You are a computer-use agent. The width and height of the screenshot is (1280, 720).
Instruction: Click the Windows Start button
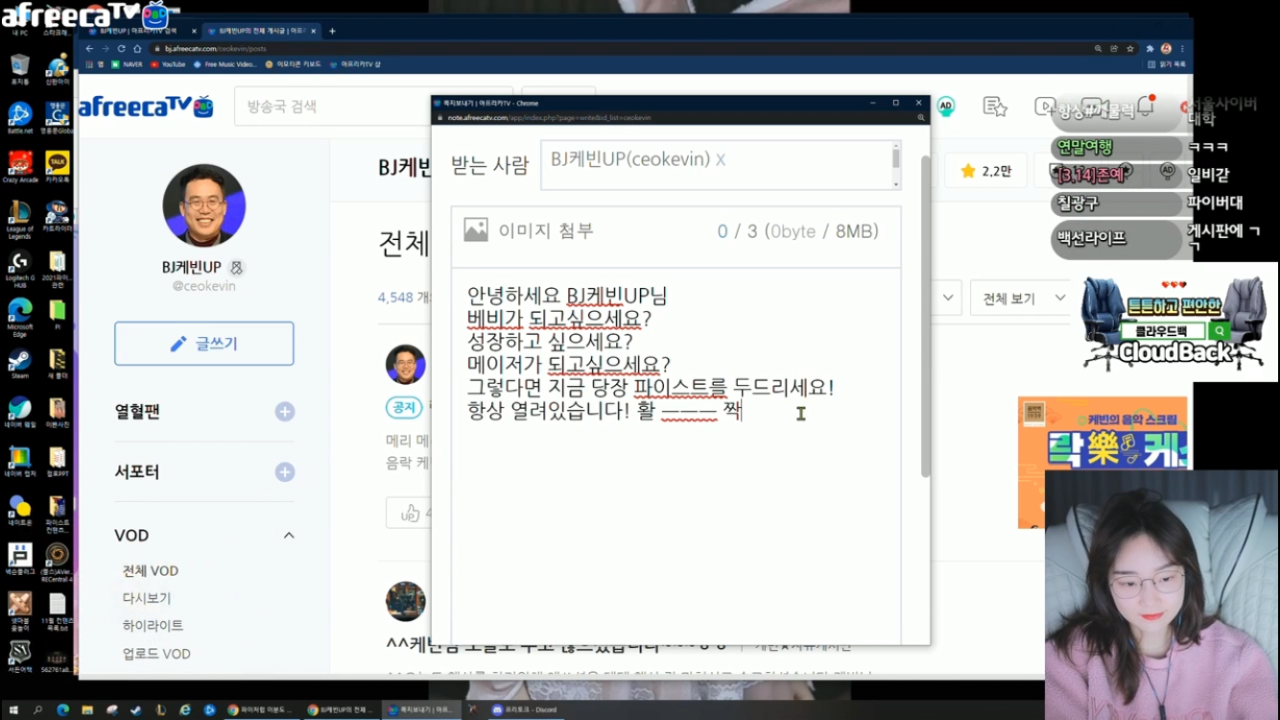(x=12, y=709)
